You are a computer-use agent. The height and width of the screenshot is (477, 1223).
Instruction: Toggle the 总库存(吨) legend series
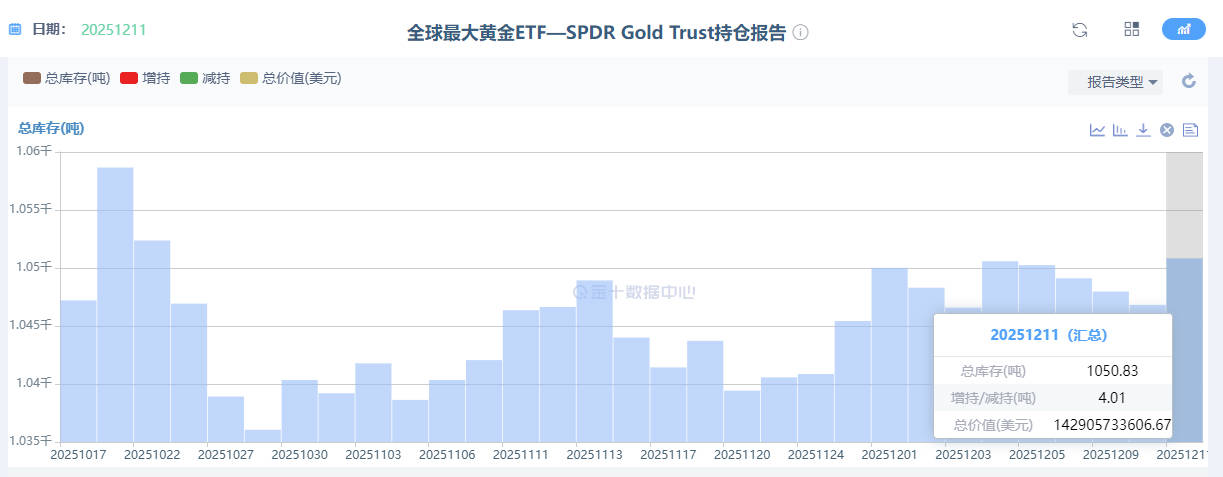click(x=66, y=78)
